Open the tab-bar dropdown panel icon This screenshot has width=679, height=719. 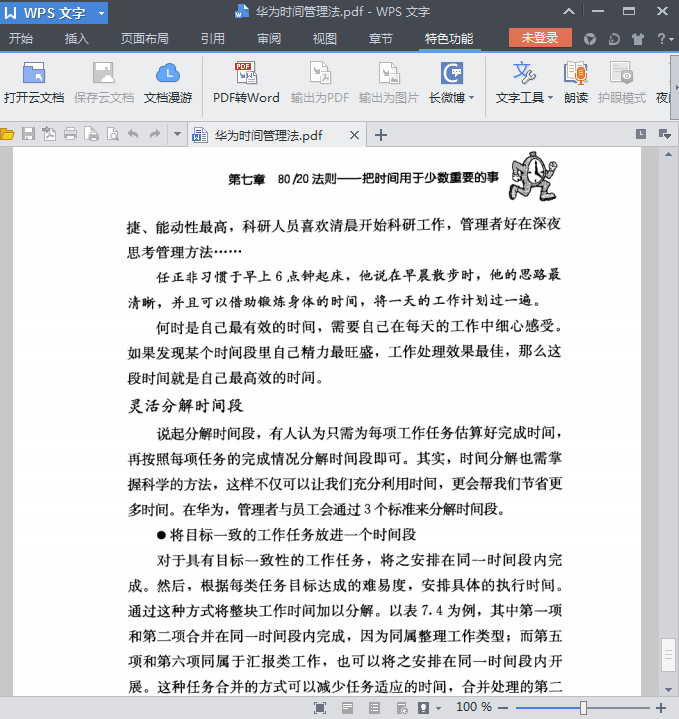coord(665,134)
